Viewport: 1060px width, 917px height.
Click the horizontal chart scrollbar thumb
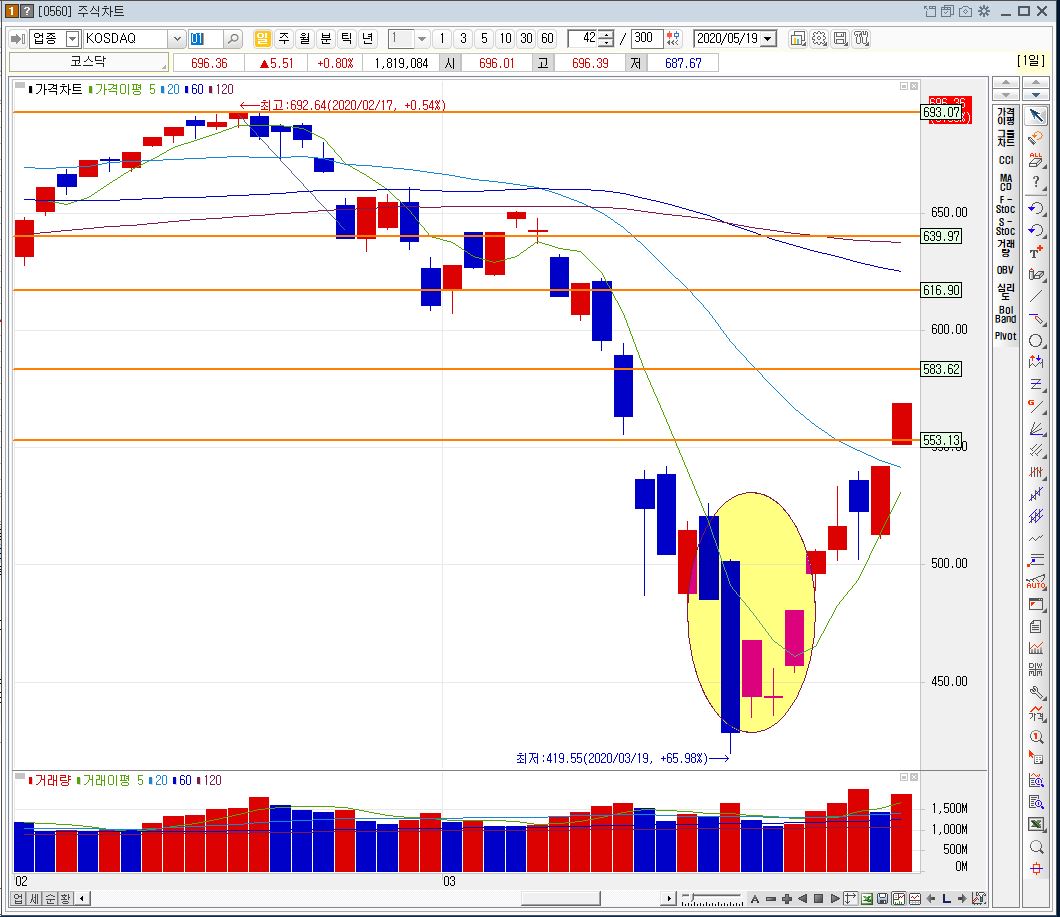pyautogui.click(x=560, y=899)
